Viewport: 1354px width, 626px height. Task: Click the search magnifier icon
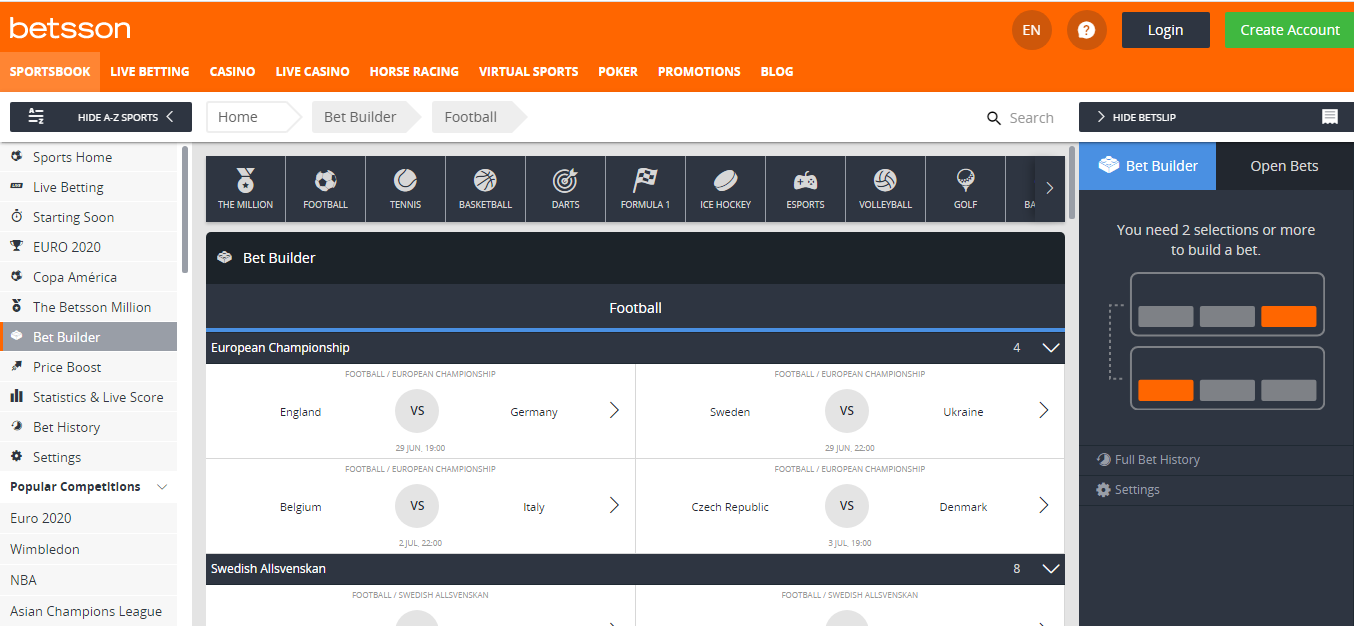[x=993, y=118]
